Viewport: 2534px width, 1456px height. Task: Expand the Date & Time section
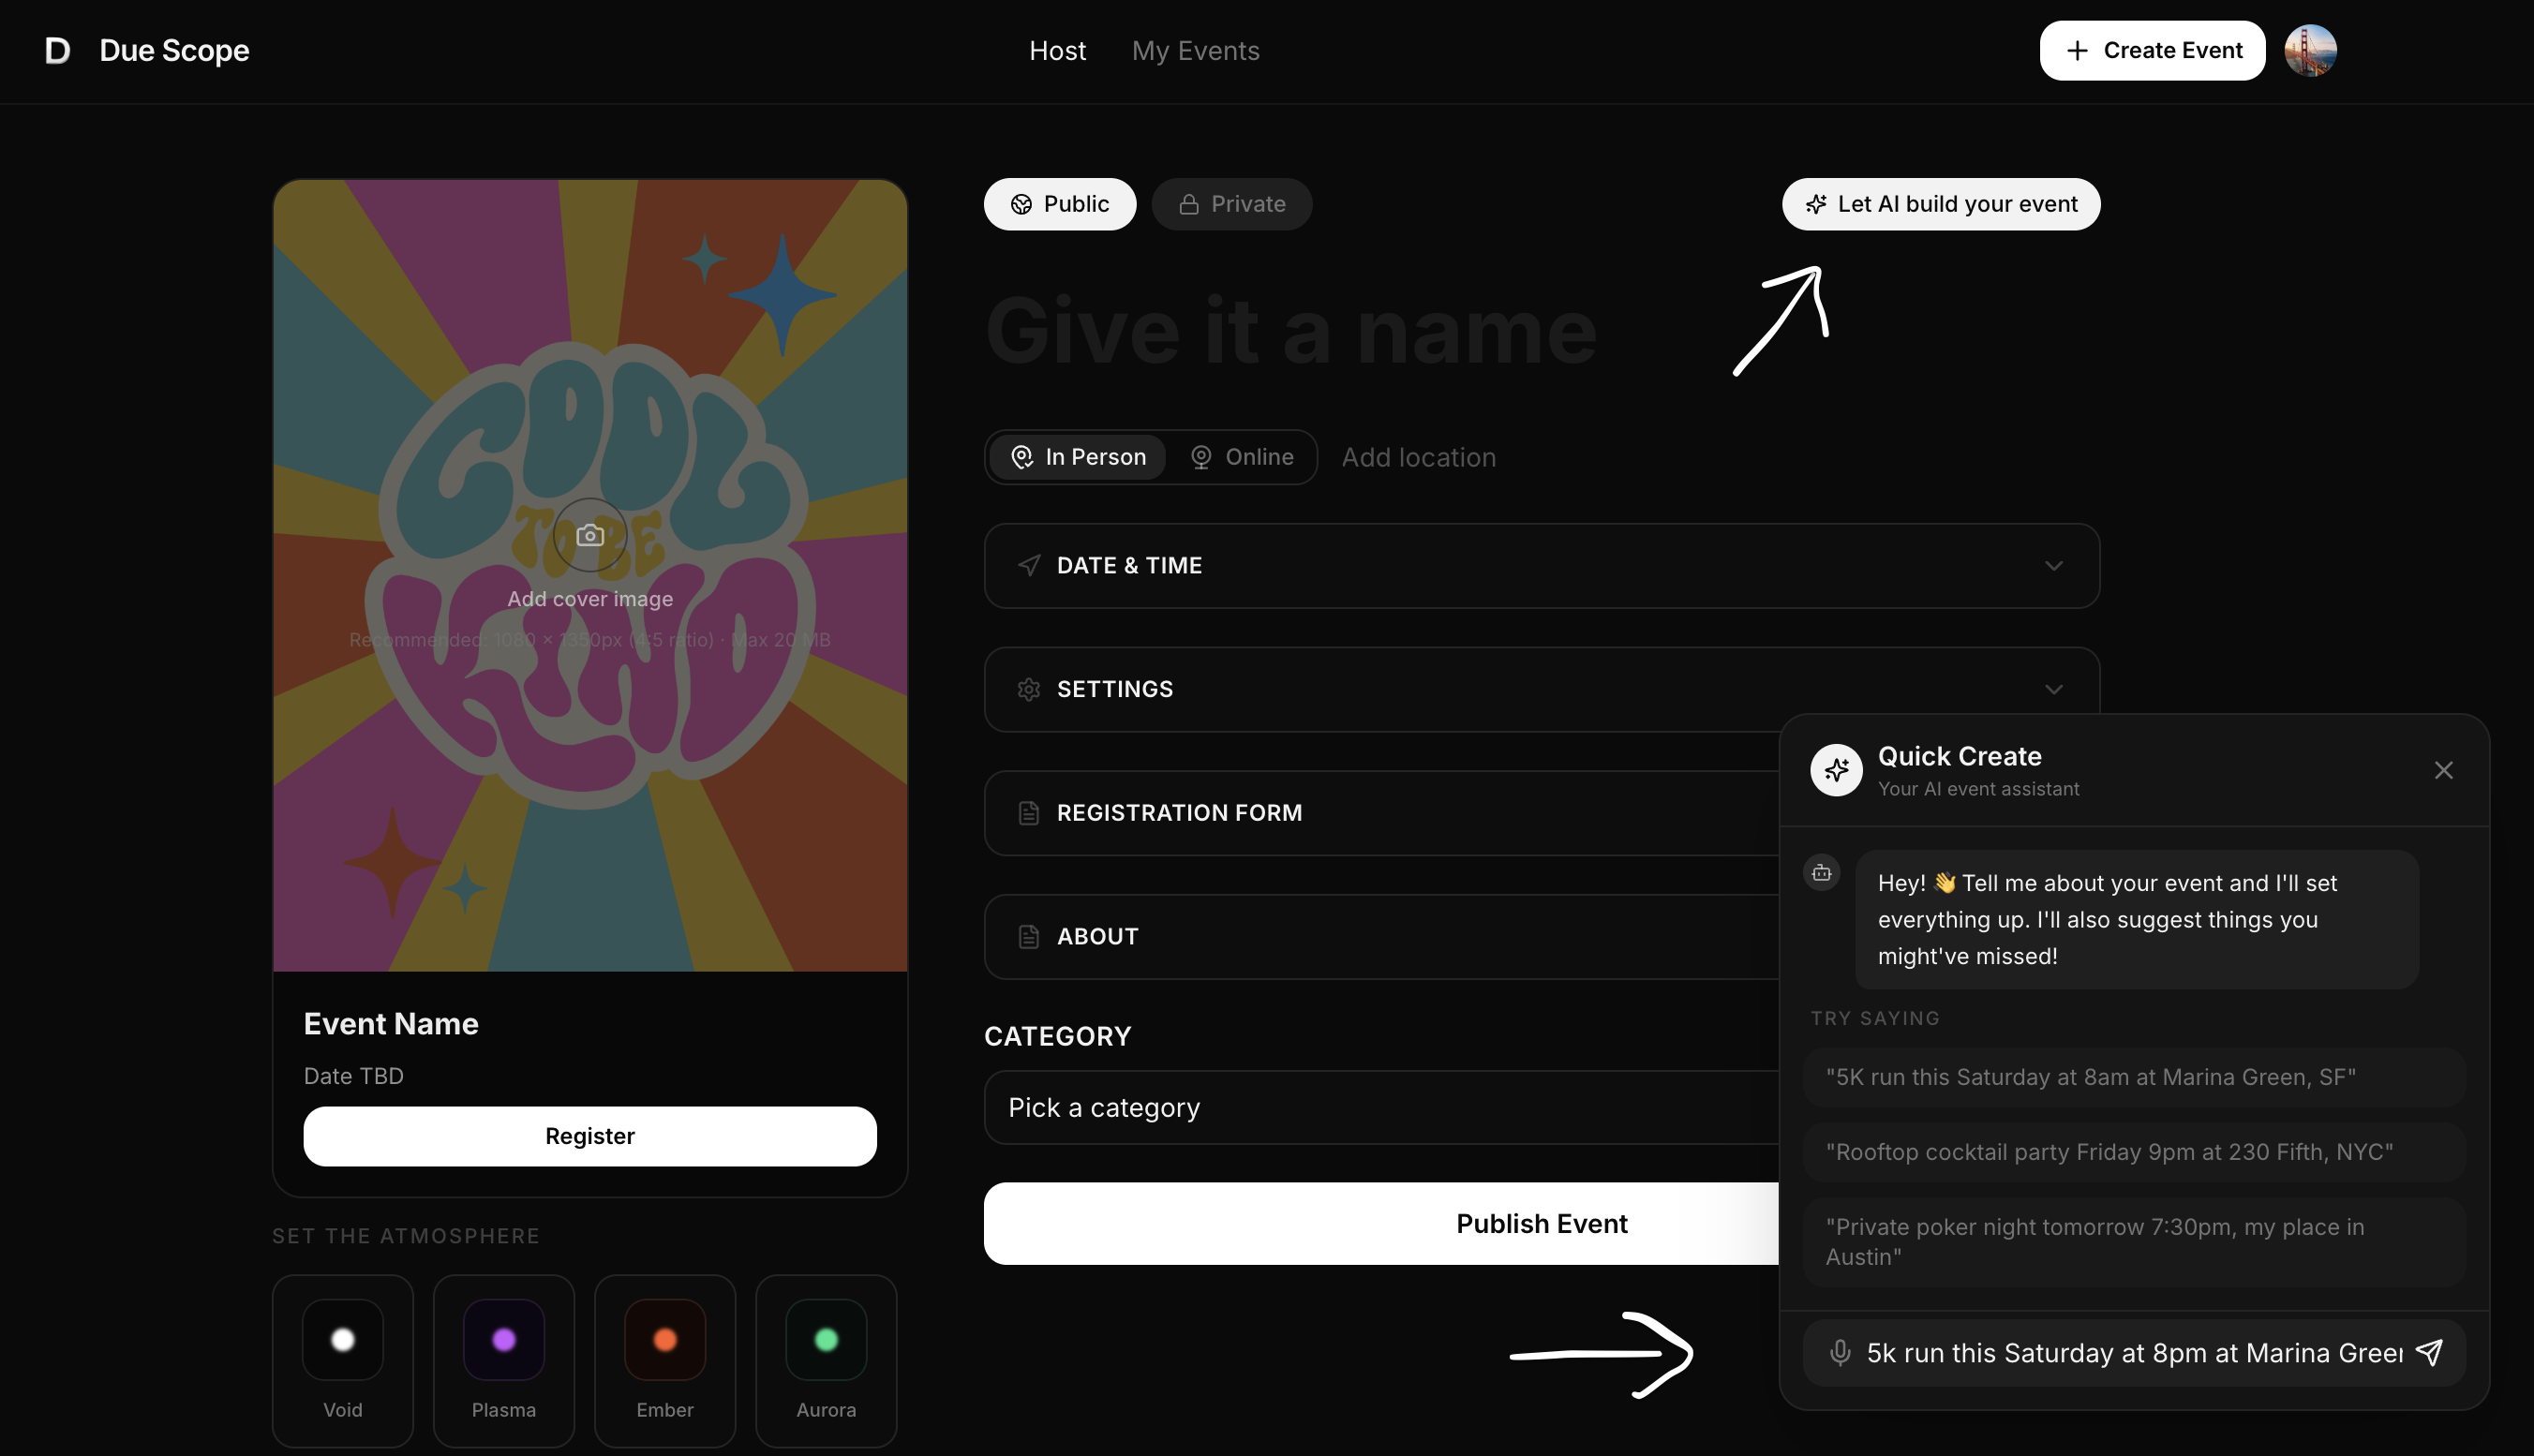(x=2053, y=566)
